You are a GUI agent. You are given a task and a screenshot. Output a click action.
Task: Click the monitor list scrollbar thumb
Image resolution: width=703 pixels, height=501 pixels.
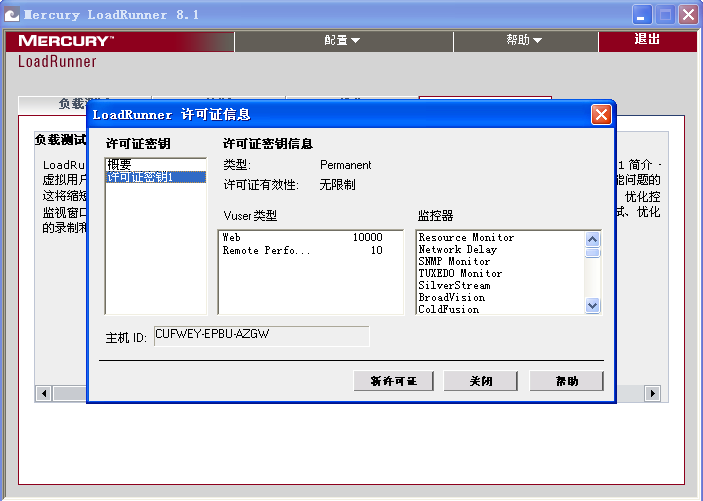pos(592,253)
